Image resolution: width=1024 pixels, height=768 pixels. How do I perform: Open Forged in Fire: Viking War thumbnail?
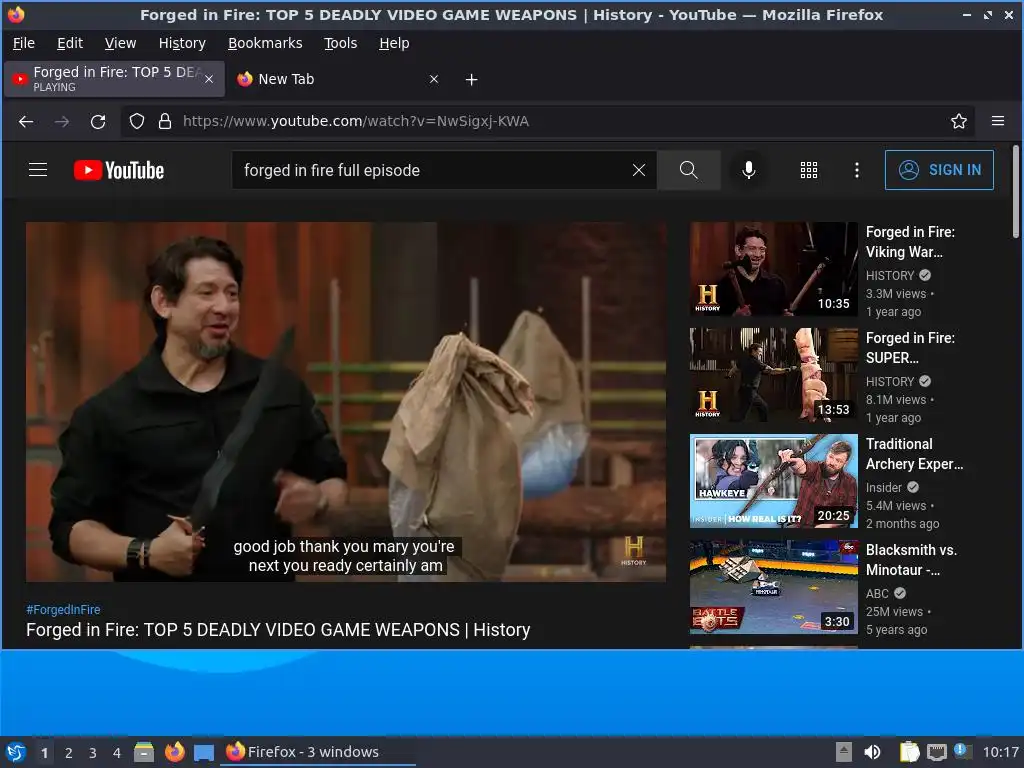(773, 269)
